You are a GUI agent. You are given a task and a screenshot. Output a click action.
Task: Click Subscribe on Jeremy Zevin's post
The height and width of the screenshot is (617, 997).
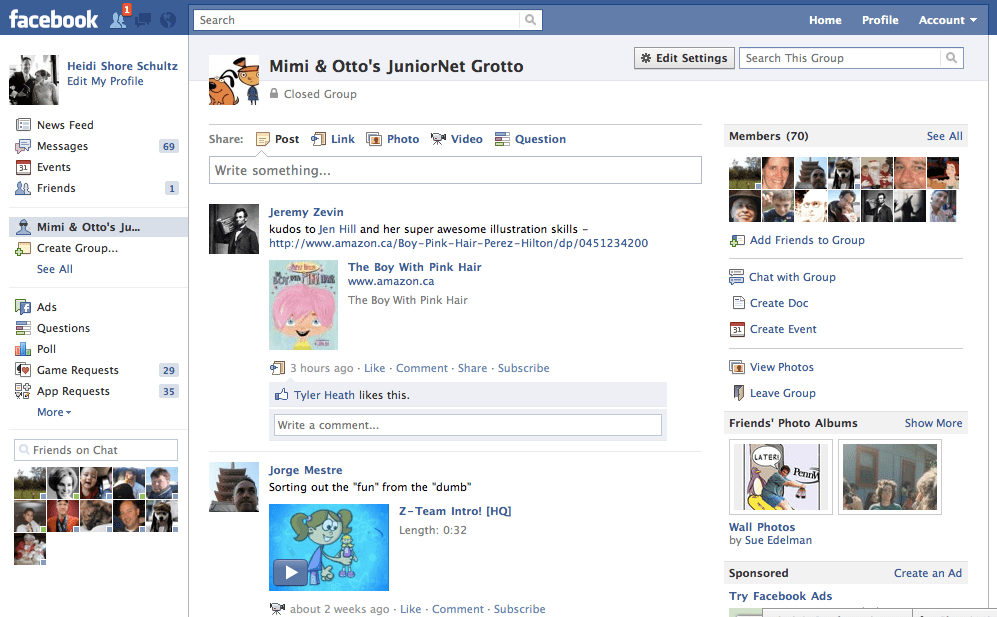(x=523, y=368)
